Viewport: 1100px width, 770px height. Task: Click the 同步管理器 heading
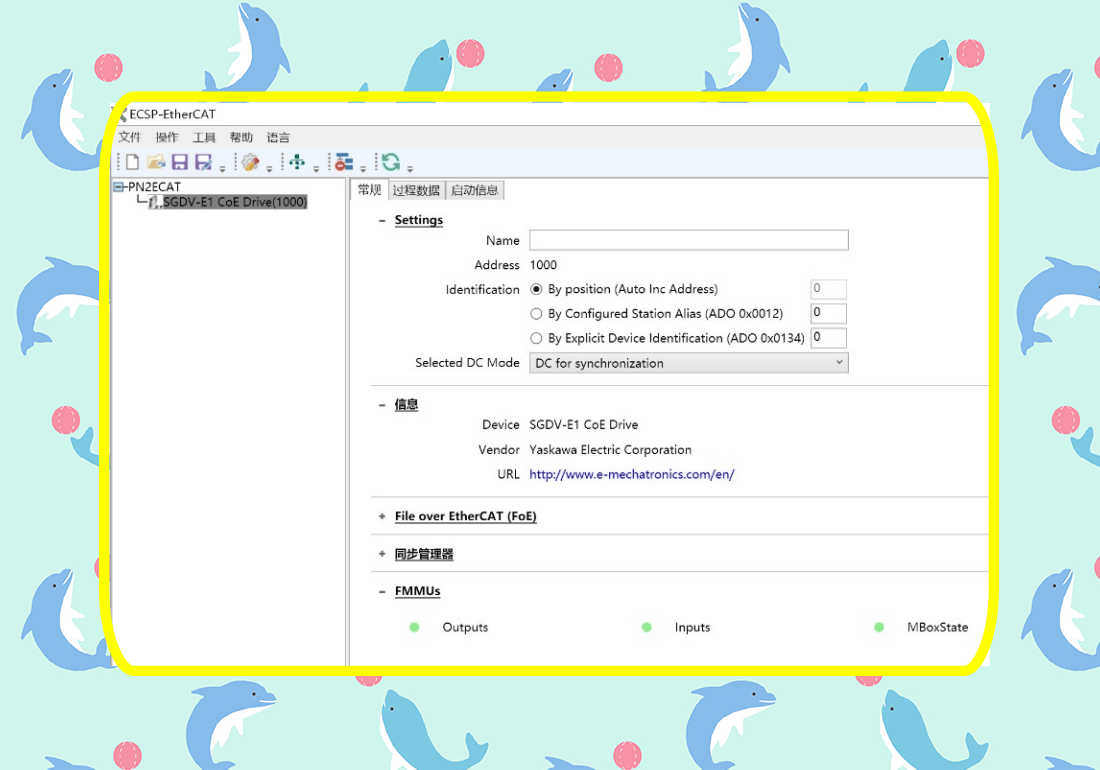(424, 554)
